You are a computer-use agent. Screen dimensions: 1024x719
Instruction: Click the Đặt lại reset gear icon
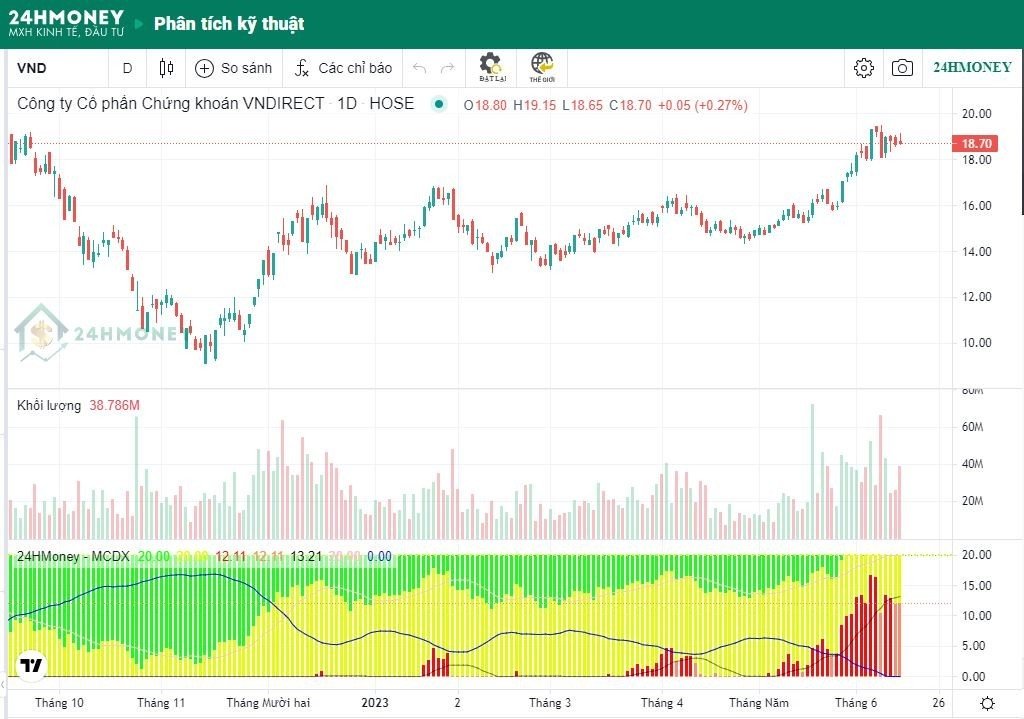(492, 67)
